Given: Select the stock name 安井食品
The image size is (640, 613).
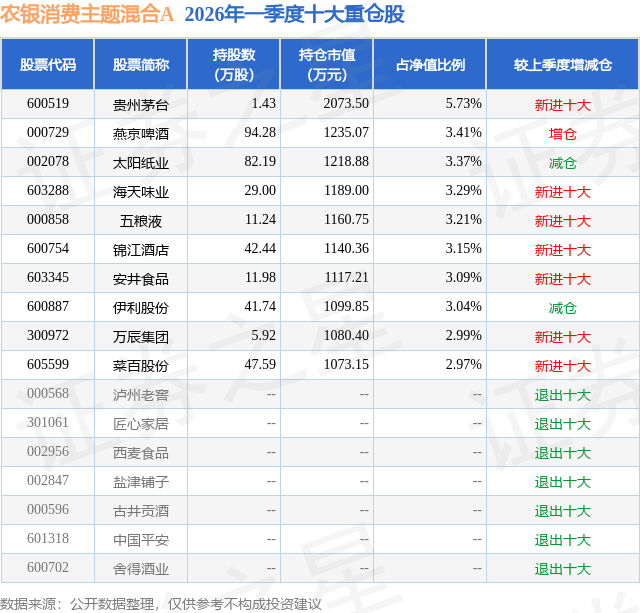Looking at the screenshot, I should [141, 279].
